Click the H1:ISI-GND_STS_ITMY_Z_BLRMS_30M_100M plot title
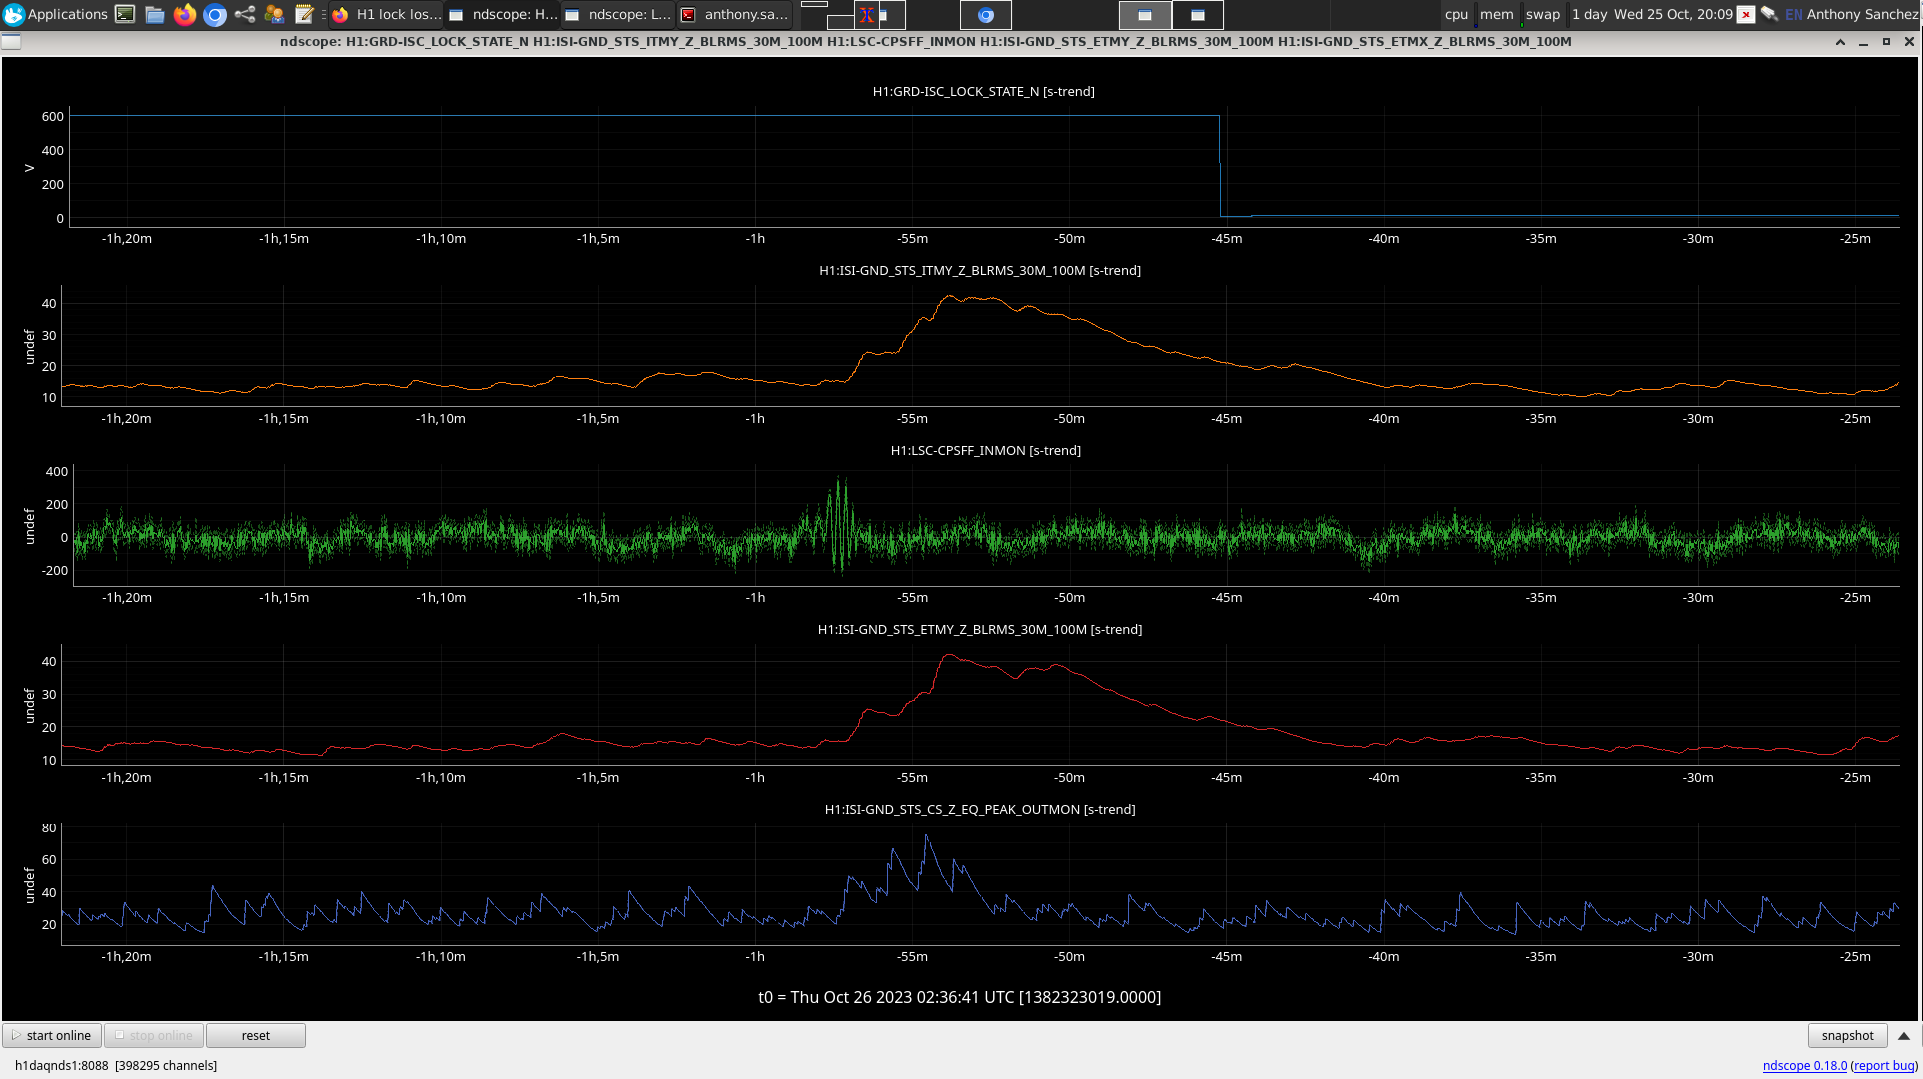The width and height of the screenshot is (1923, 1079). pyautogui.click(x=980, y=270)
